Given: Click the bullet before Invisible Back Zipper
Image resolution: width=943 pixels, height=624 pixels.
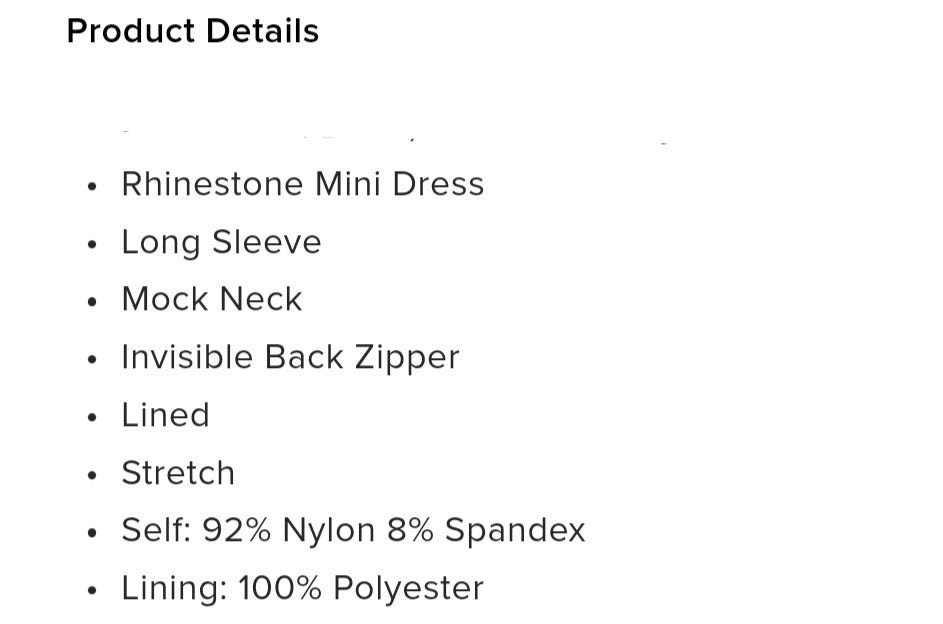Looking at the screenshot, I should point(91,360).
